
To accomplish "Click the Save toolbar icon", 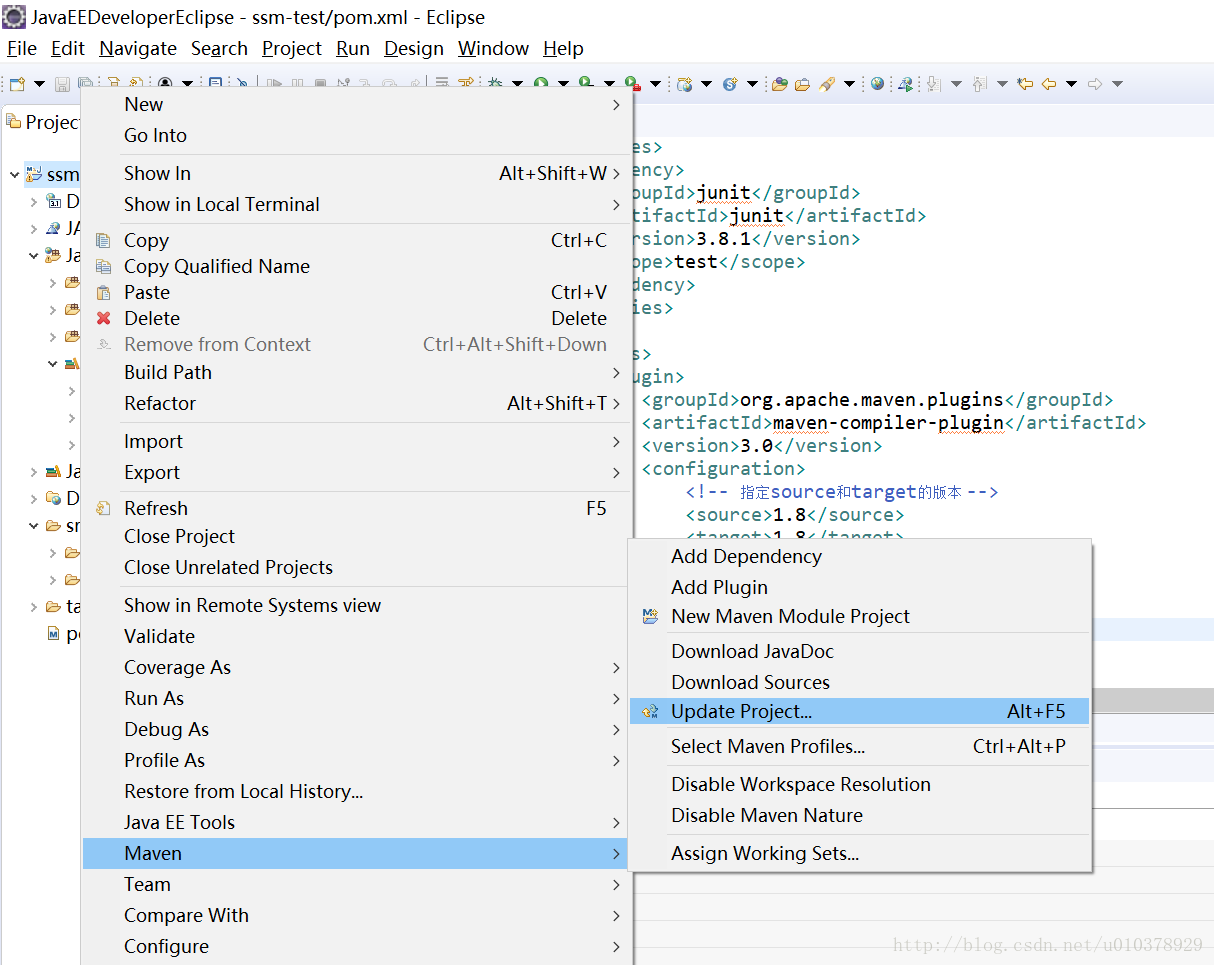I will tap(62, 84).
